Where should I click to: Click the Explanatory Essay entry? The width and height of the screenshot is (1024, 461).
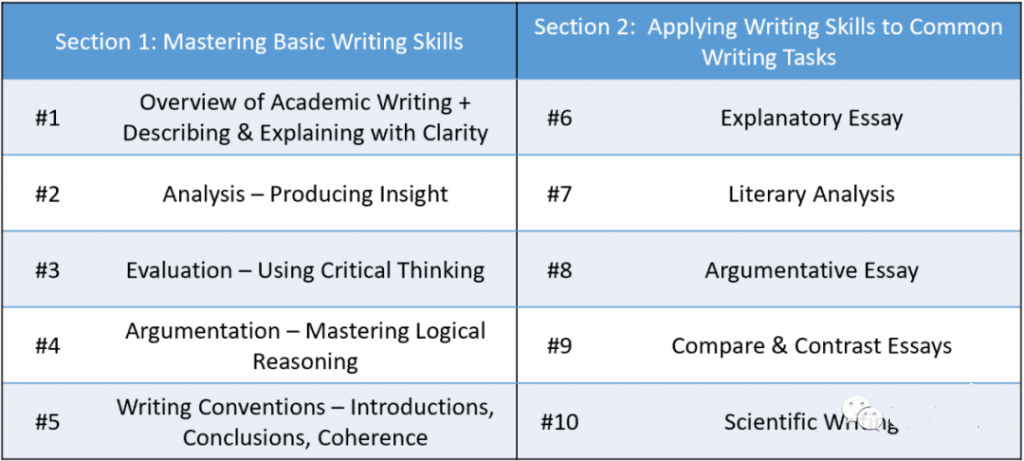[811, 118]
